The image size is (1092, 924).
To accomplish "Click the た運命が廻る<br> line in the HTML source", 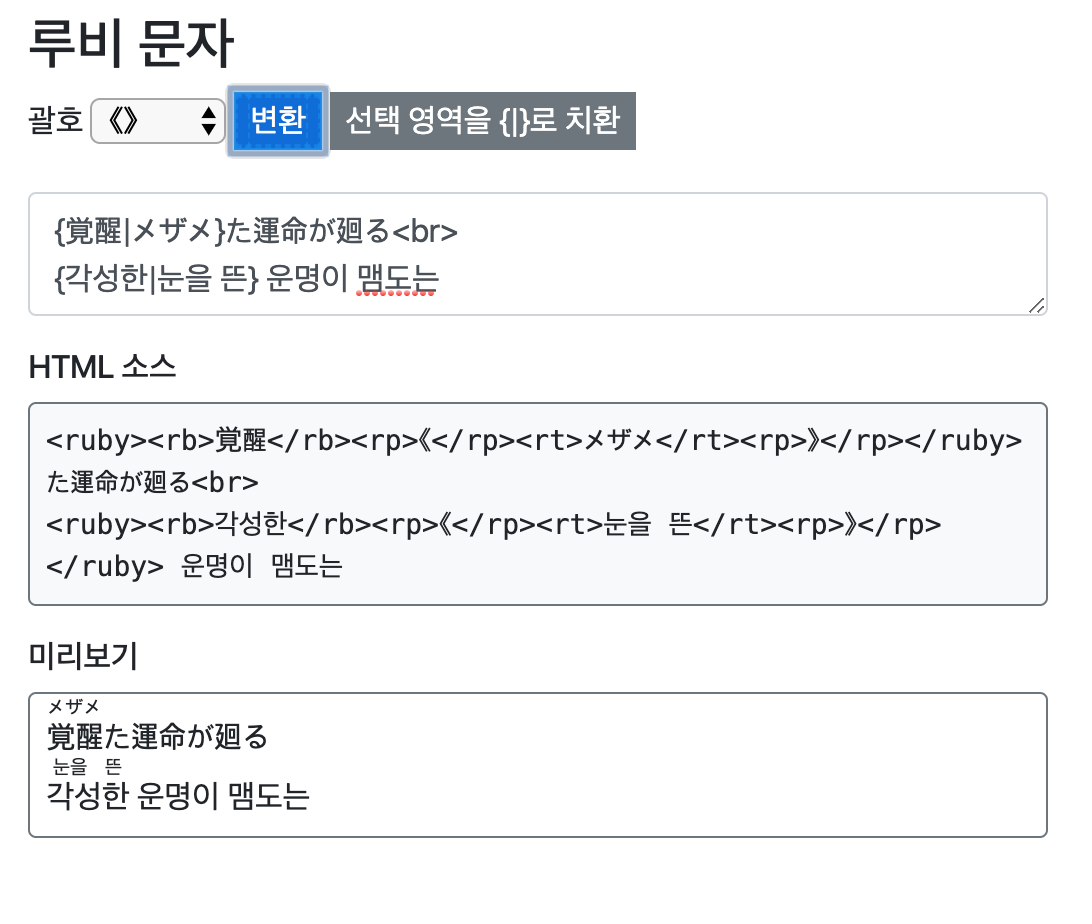I will click(153, 483).
